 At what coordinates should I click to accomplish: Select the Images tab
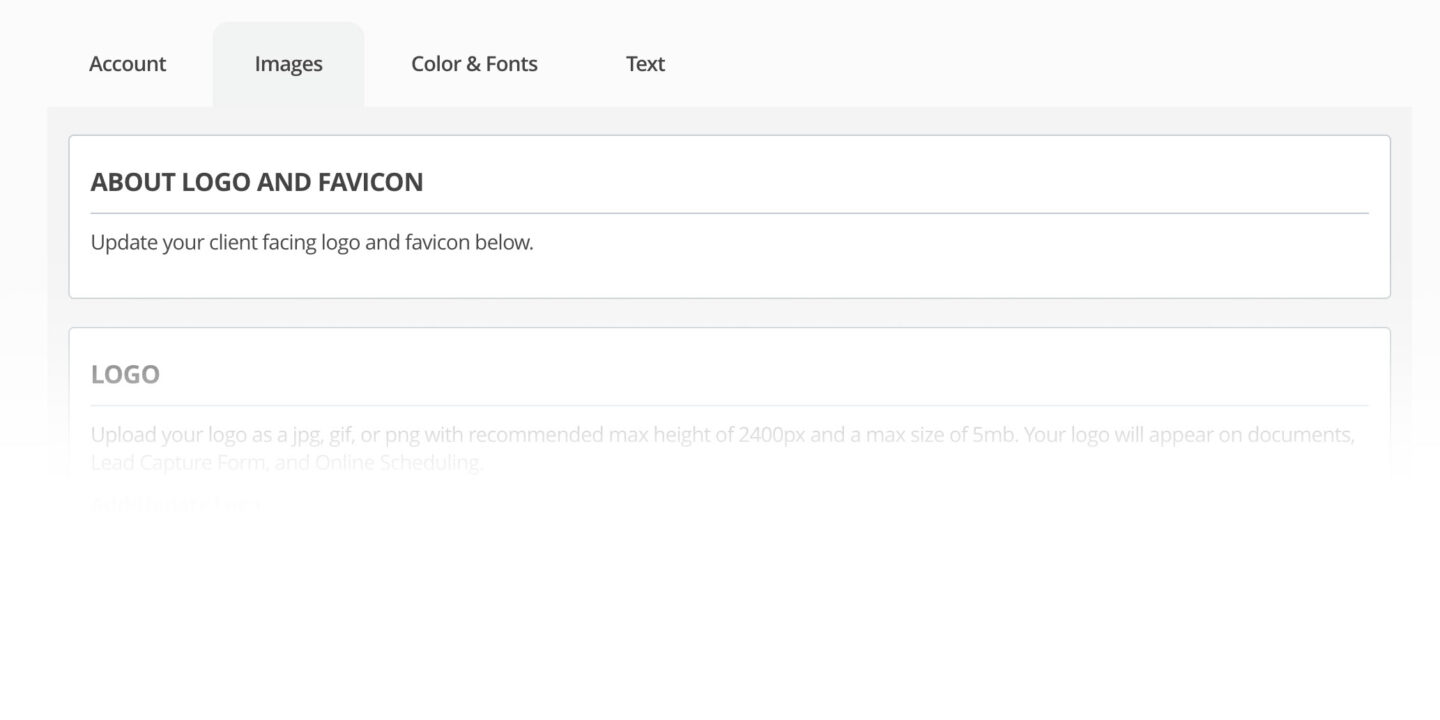coord(288,64)
